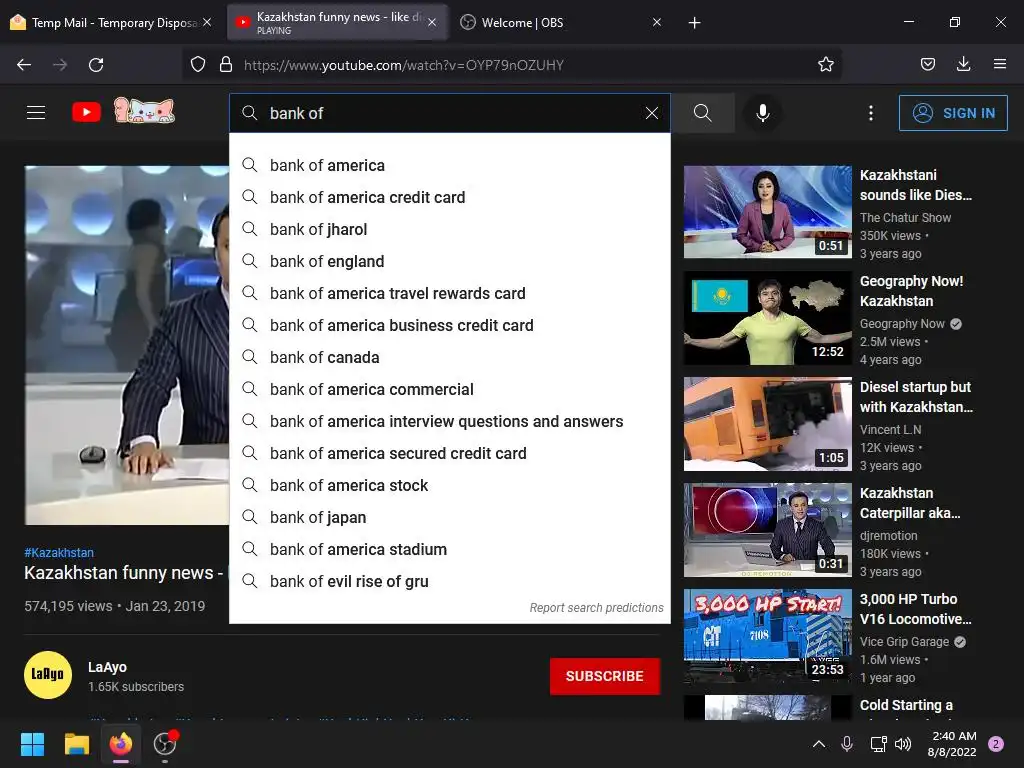Choose suggestion "bank of evil rise of gru"
Screen dimensions: 1024x768
[x=450, y=581]
